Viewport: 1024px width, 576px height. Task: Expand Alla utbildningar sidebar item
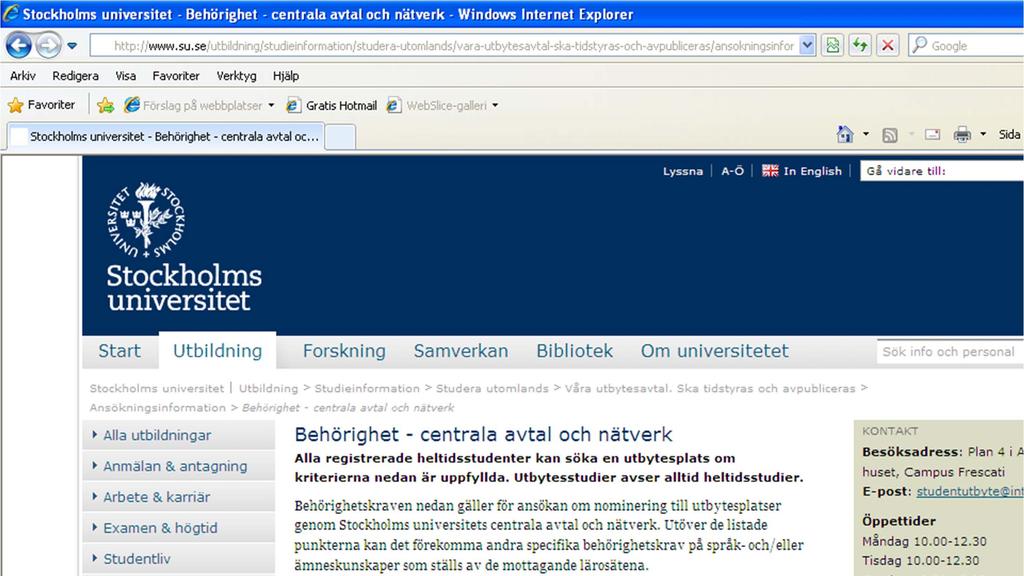pos(178,435)
